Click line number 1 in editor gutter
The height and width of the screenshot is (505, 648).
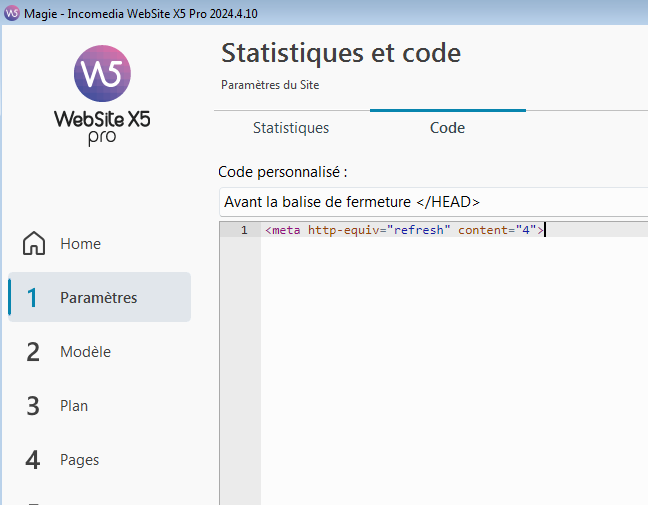(x=243, y=230)
